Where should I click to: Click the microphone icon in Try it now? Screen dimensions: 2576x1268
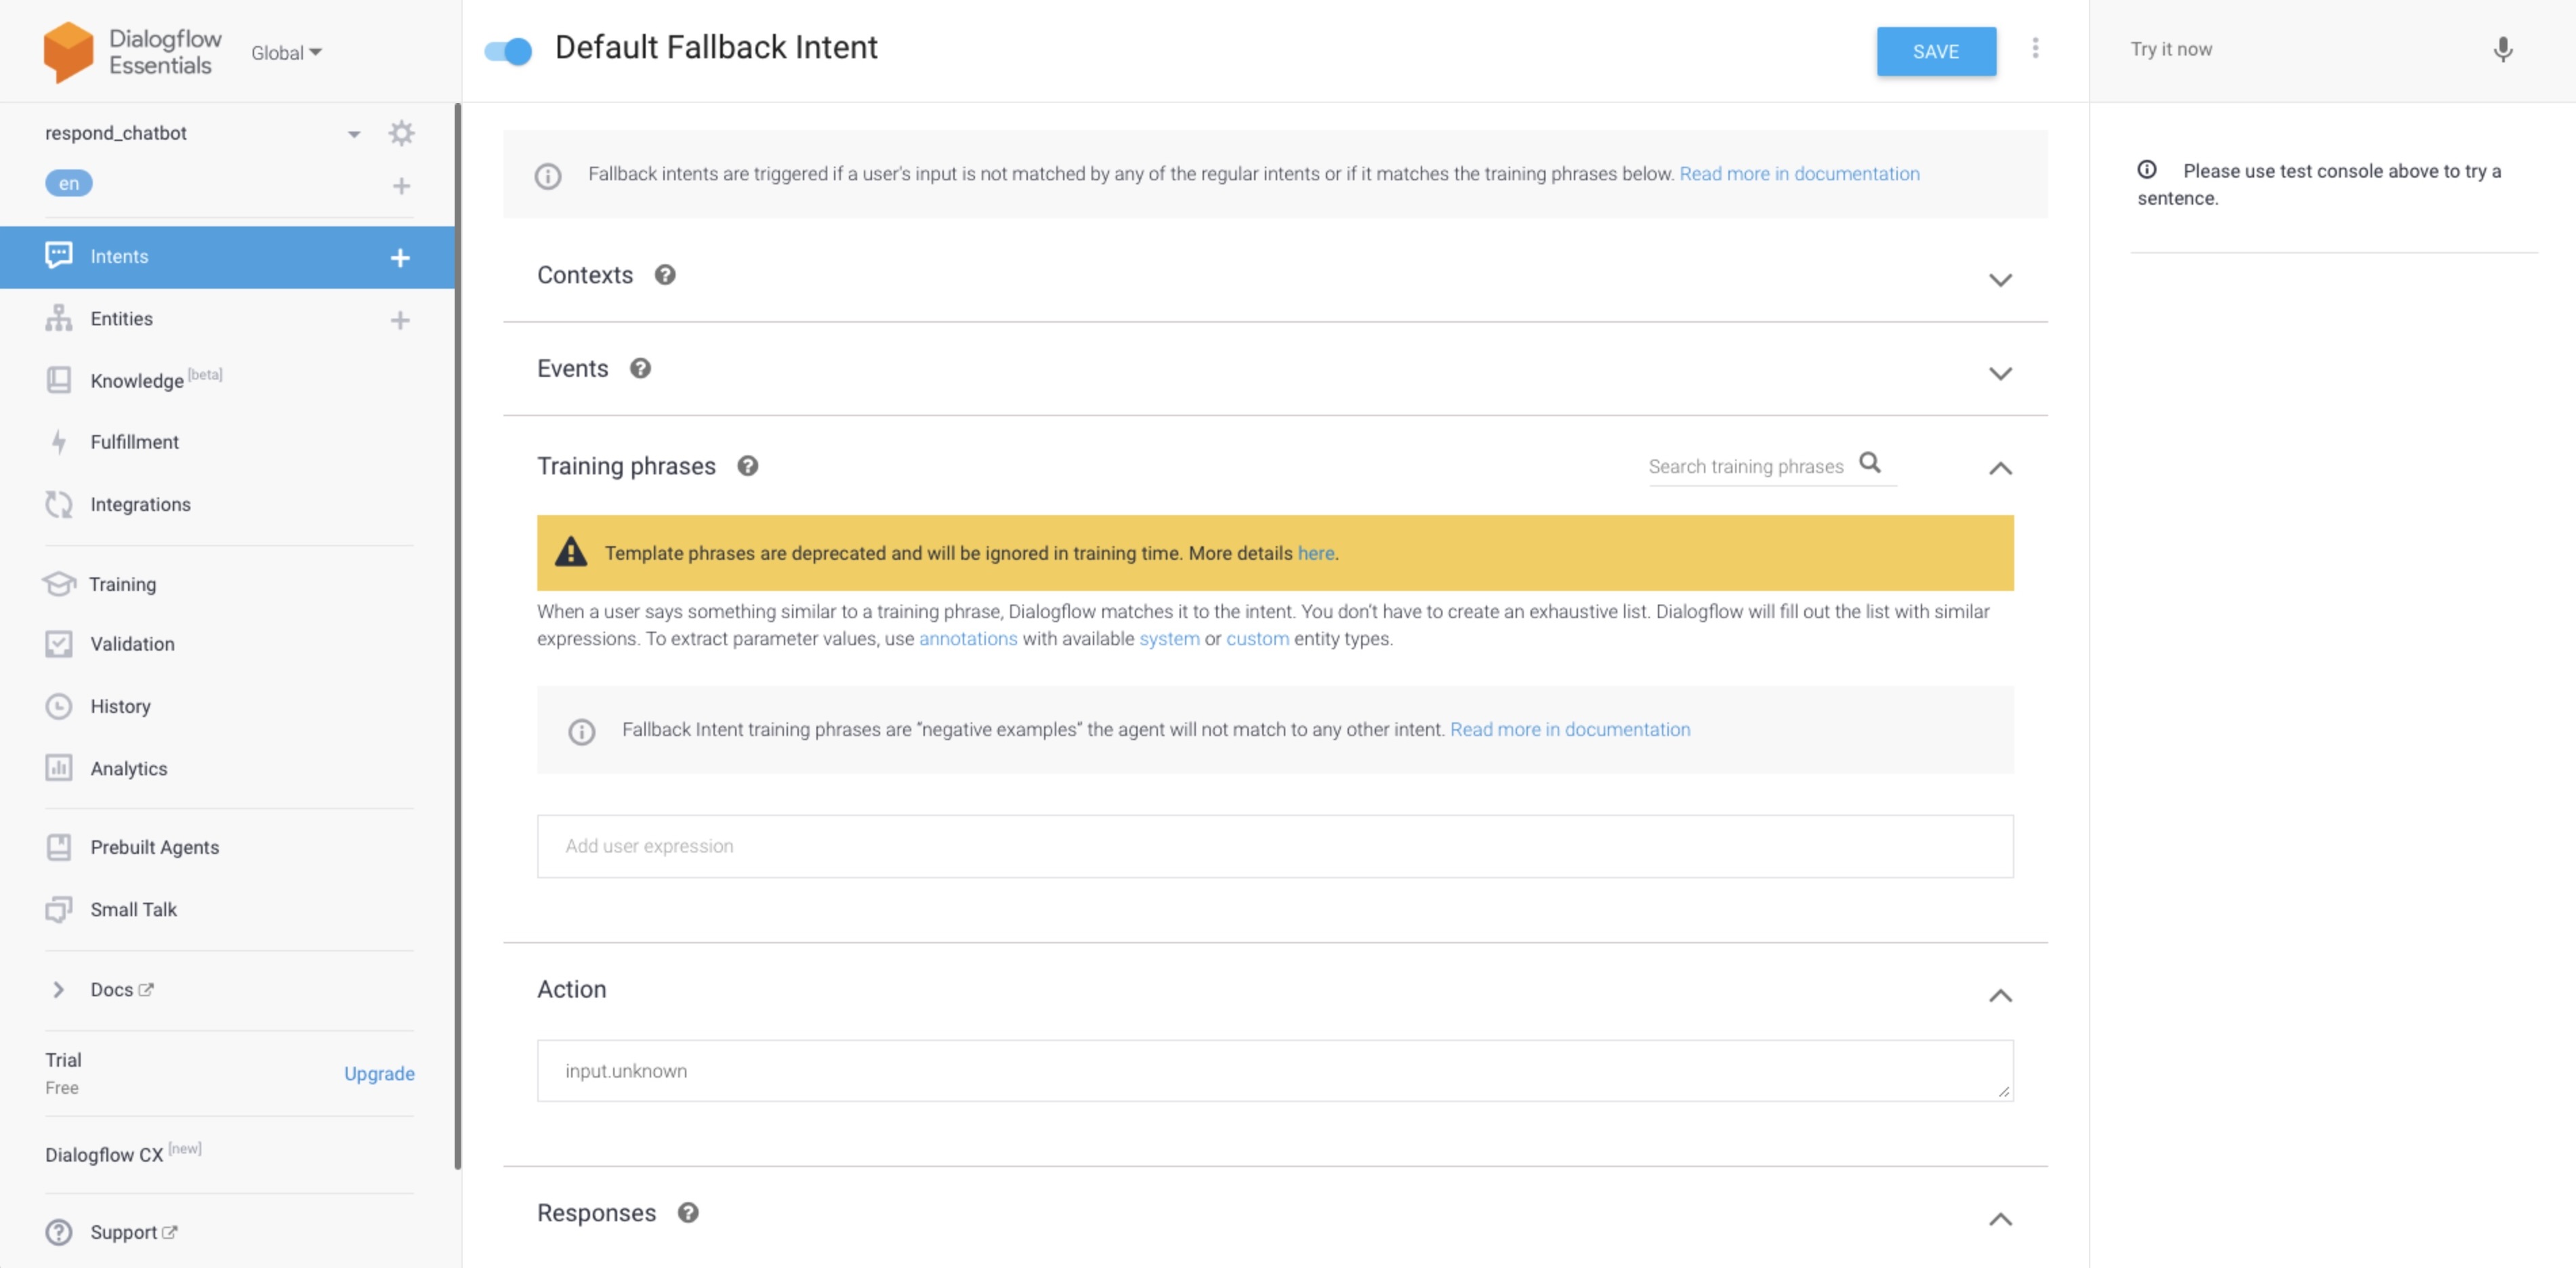[x=2502, y=49]
